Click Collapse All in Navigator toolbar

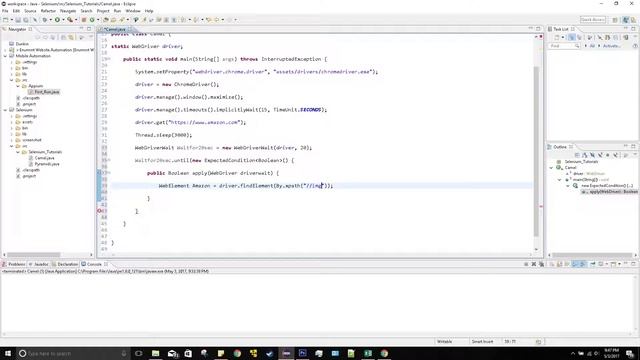tap(64, 37)
